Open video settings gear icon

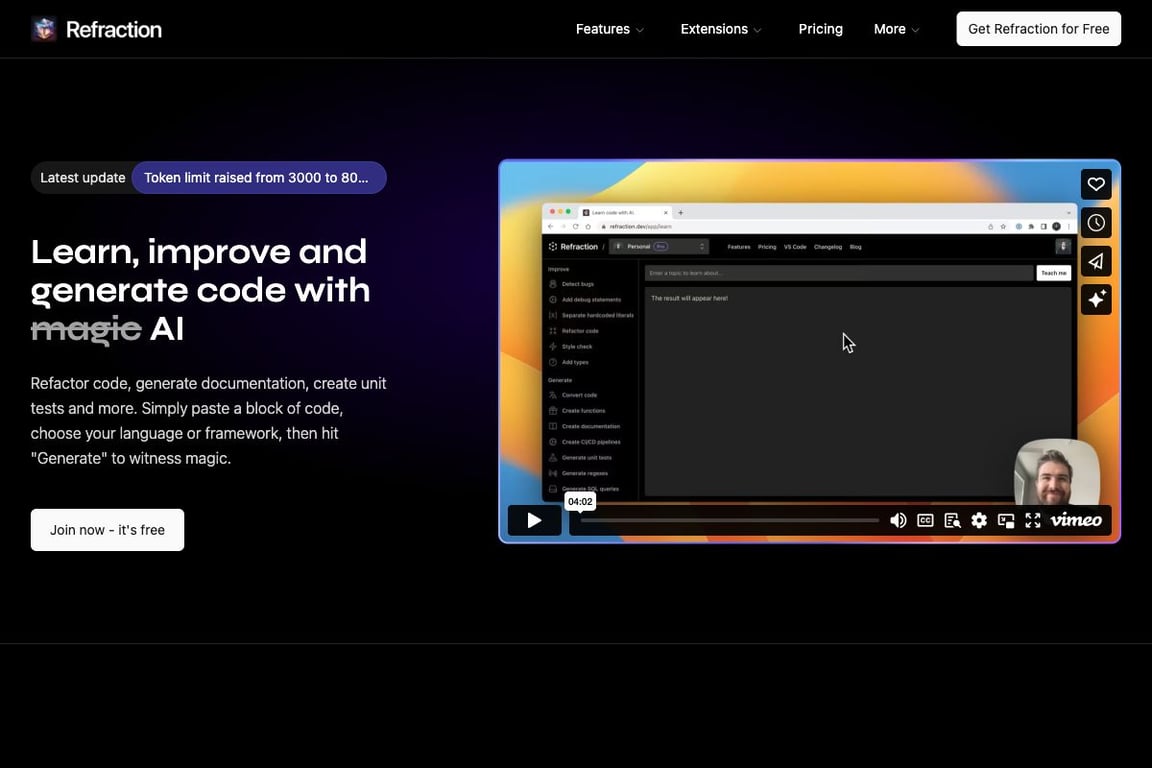pos(979,520)
